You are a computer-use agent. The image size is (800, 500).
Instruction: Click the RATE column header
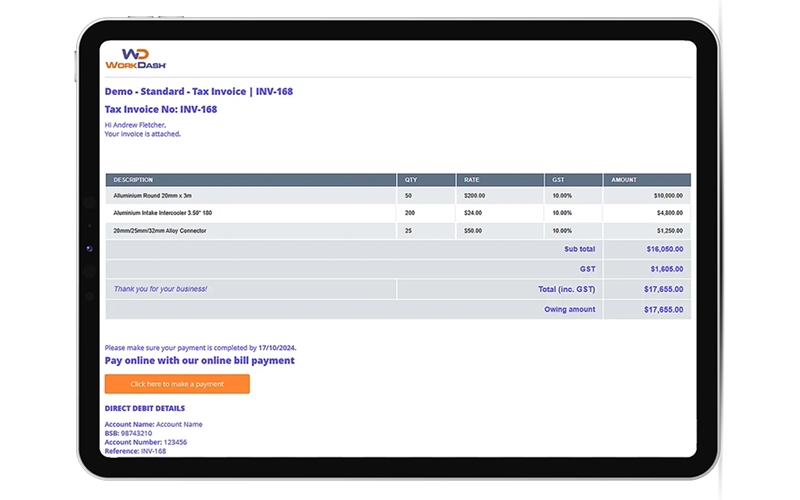coord(471,180)
